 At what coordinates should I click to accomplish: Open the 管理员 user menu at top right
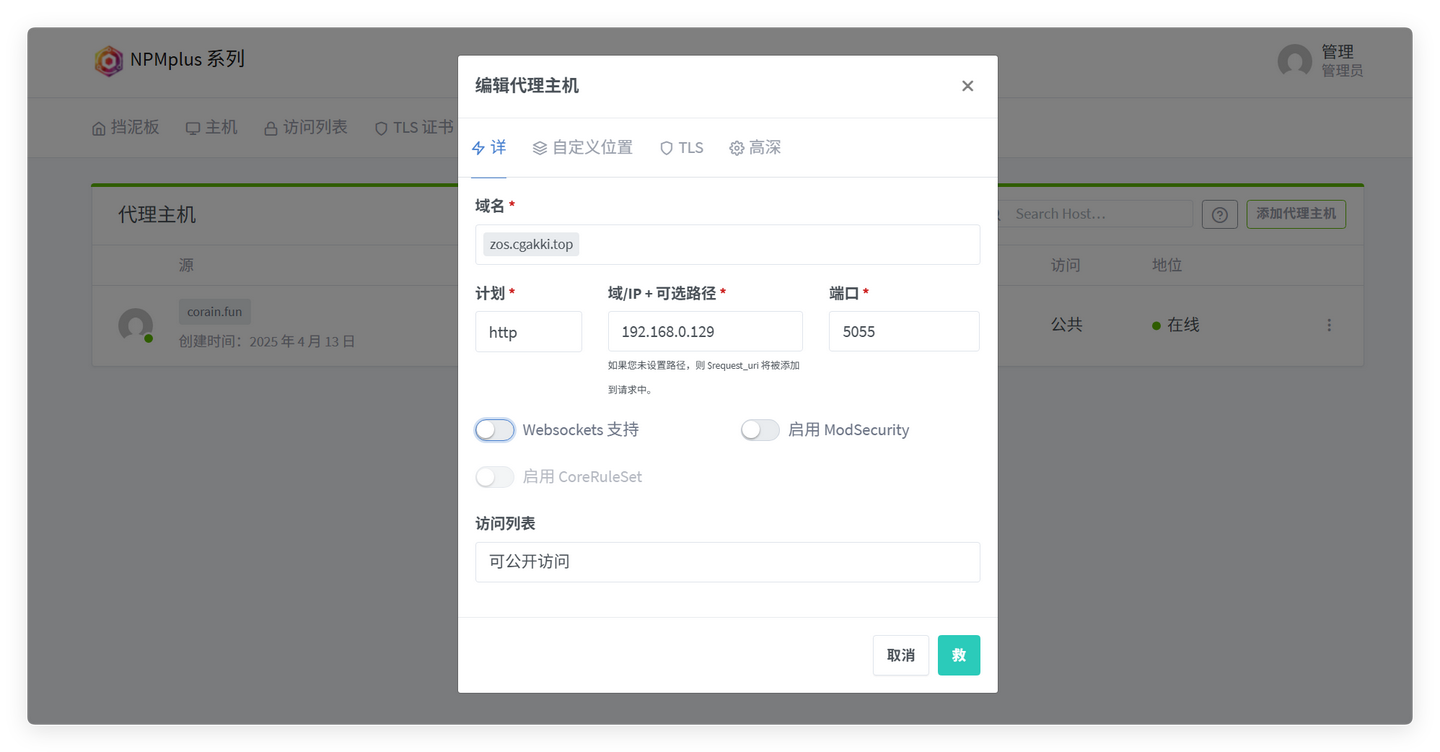[x=1320, y=60]
